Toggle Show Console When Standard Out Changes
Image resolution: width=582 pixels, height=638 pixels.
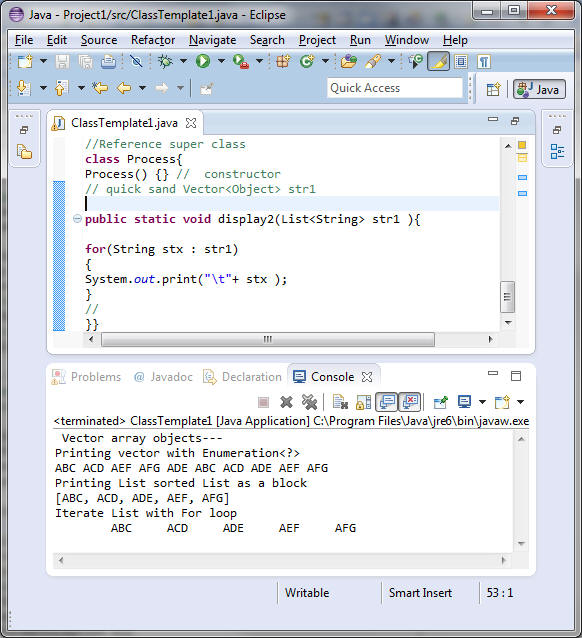pos(387,402)
